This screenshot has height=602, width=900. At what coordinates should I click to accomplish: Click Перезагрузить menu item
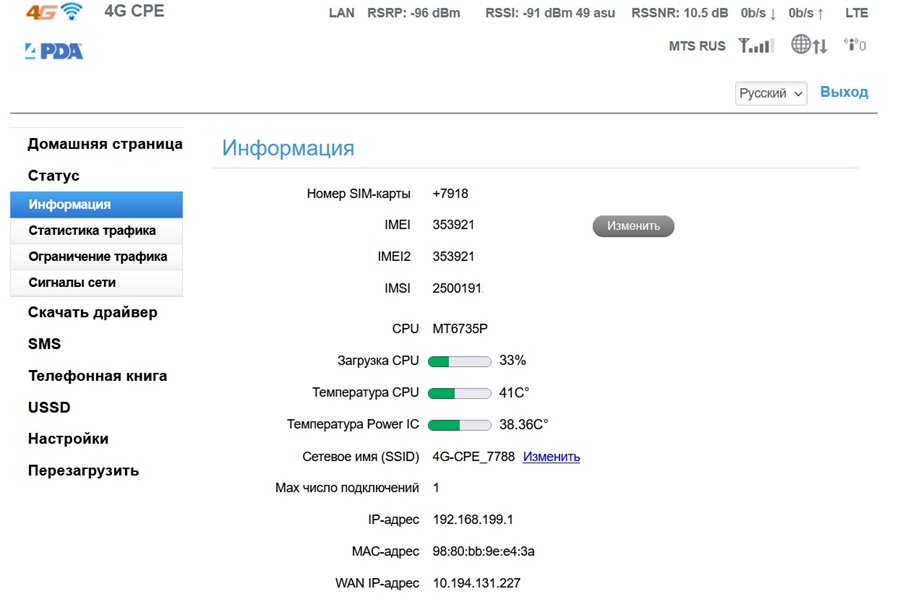coord(83,471)
